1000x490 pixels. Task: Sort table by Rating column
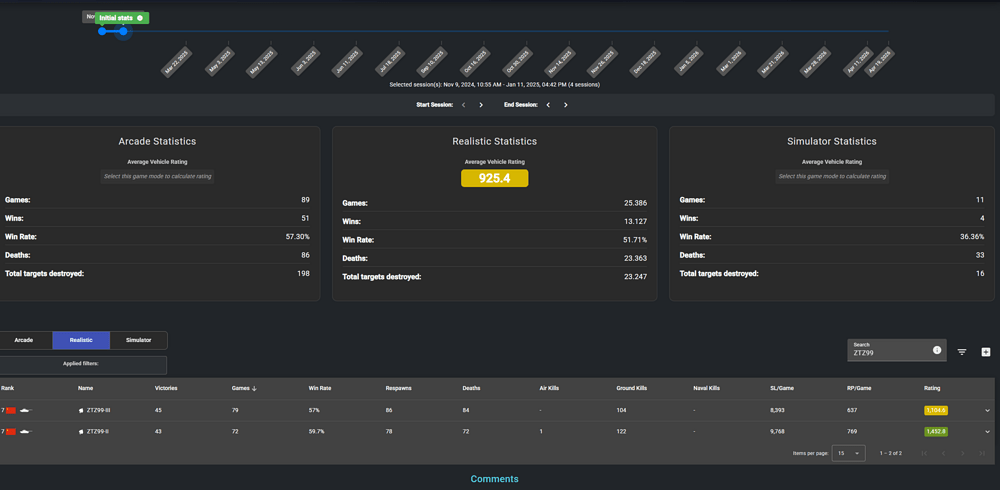click(932, 388)
